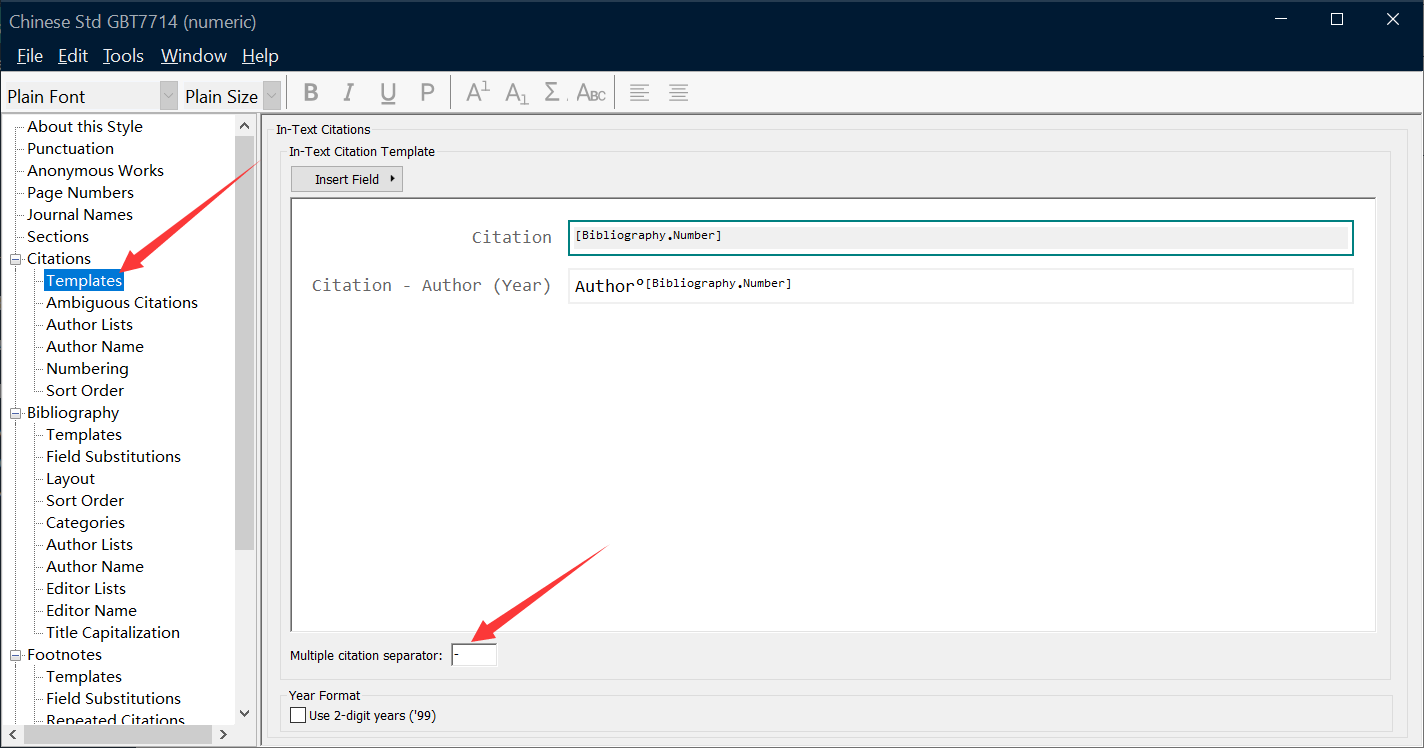Select Author Lists under Bibliography
The height and width of the screenshot is (748, 1424).
(x=89, y=545)
